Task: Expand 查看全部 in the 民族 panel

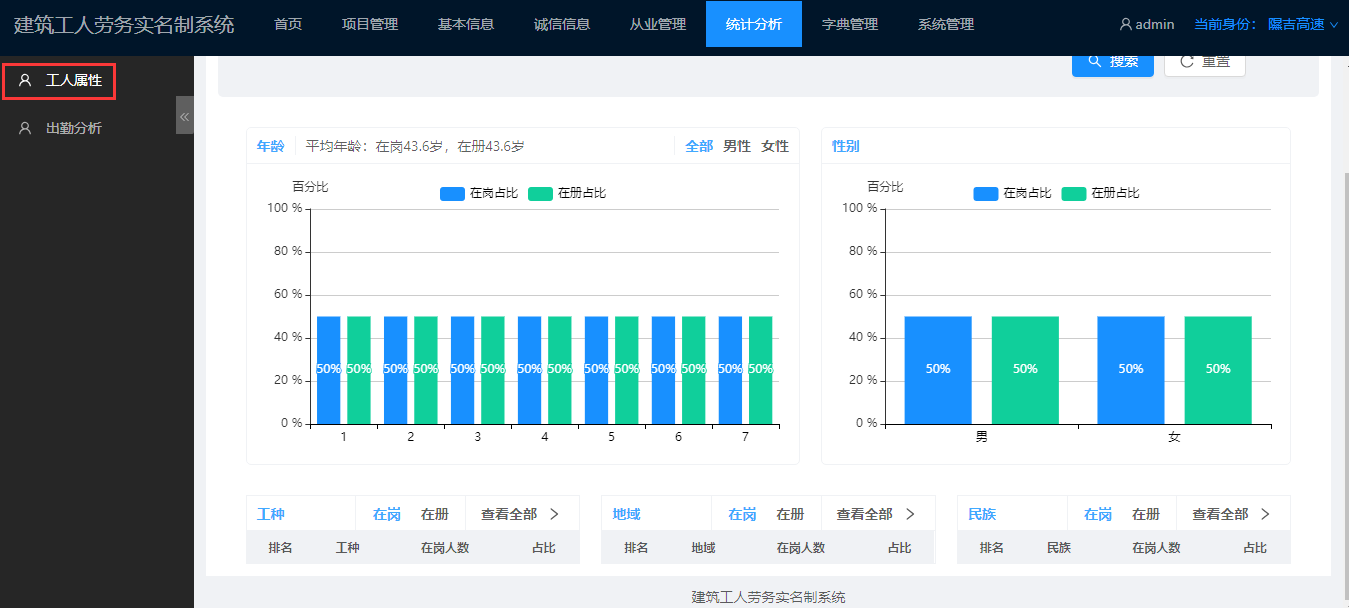Action: (1231, 514)
